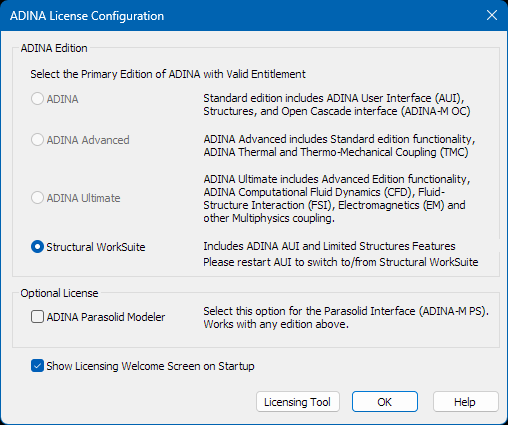Click the Parasolid Interface description text
This screenshot has height=425, width=508.
pyautogui.click(x=346, y=317)
